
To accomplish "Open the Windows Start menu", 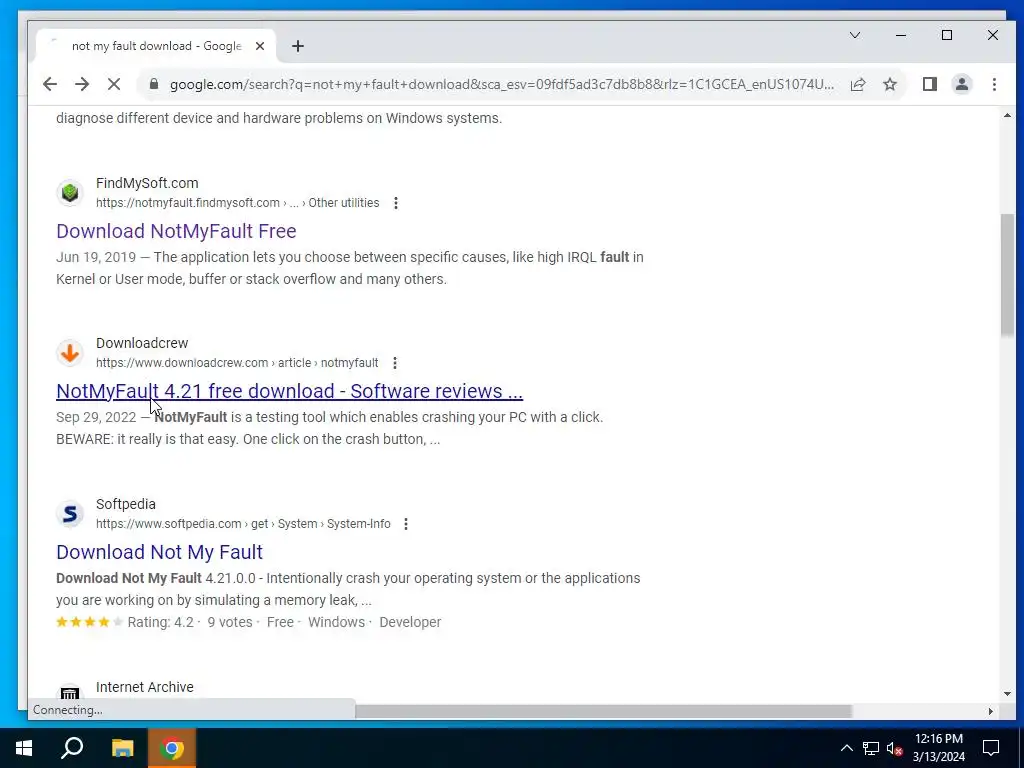I will tap(24, 748).
